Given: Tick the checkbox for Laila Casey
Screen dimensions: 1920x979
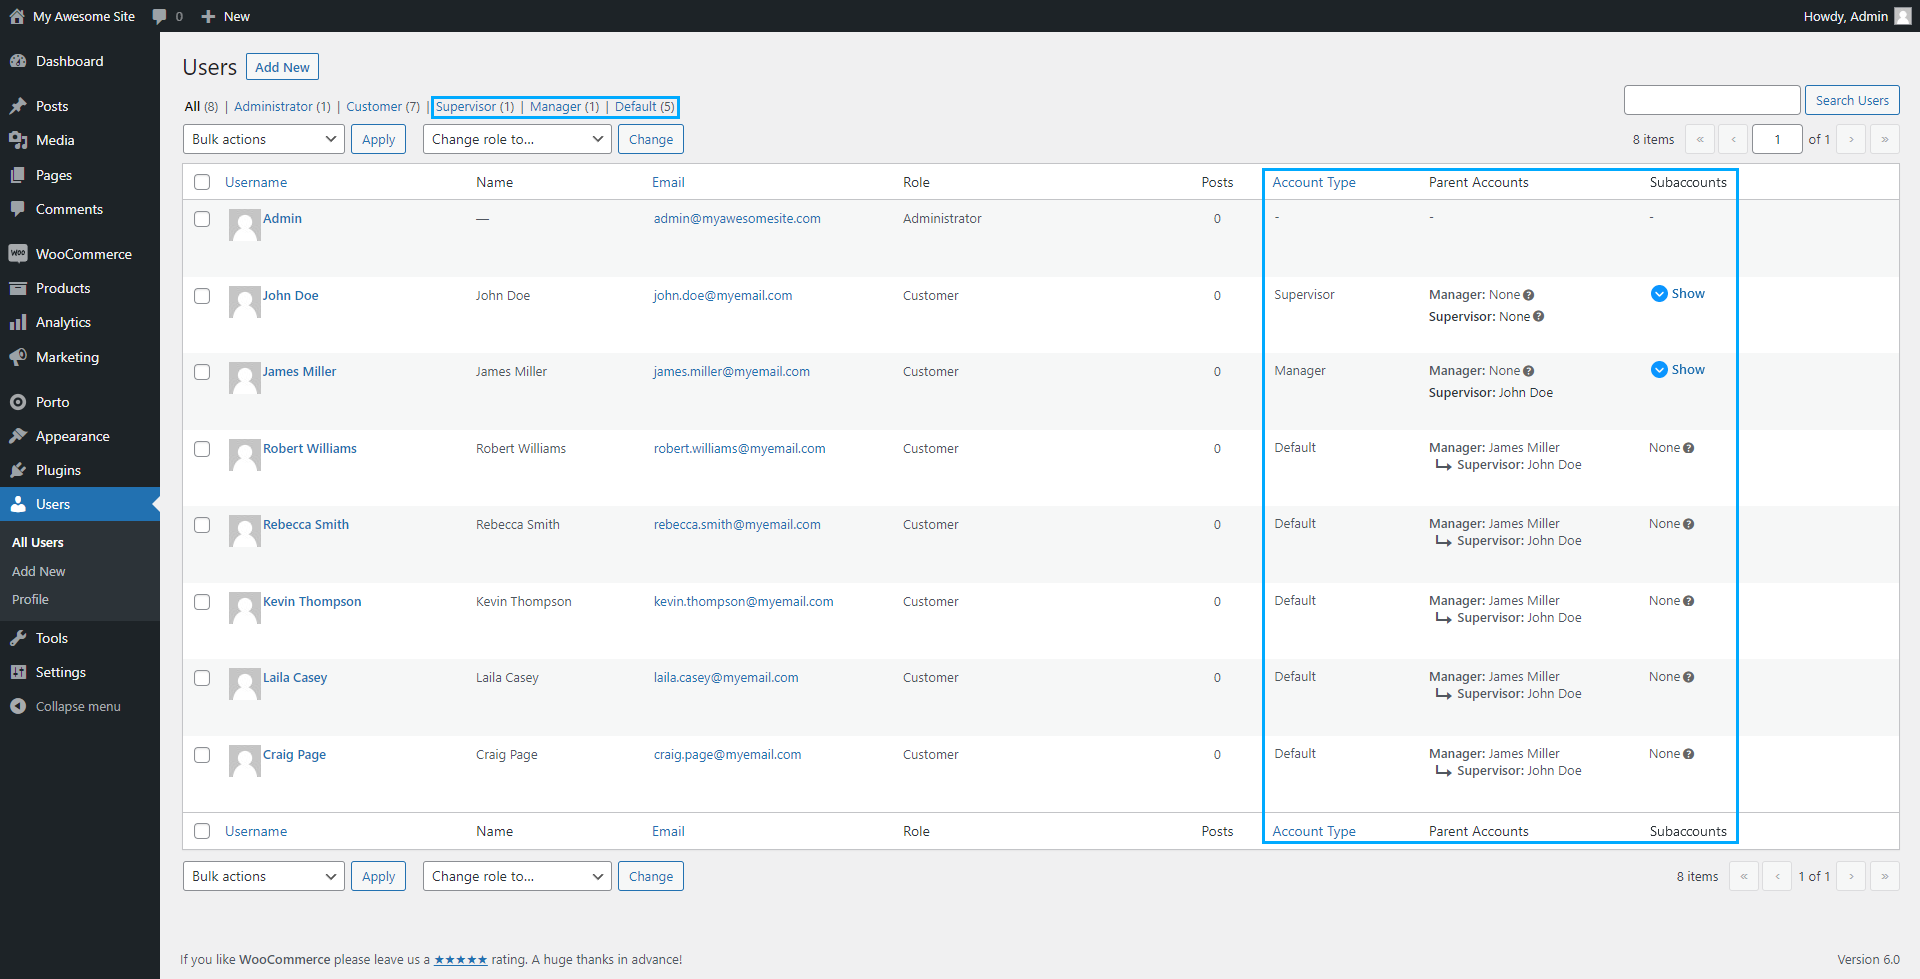Looking at the screenshot, I should [x=202, y=678].
